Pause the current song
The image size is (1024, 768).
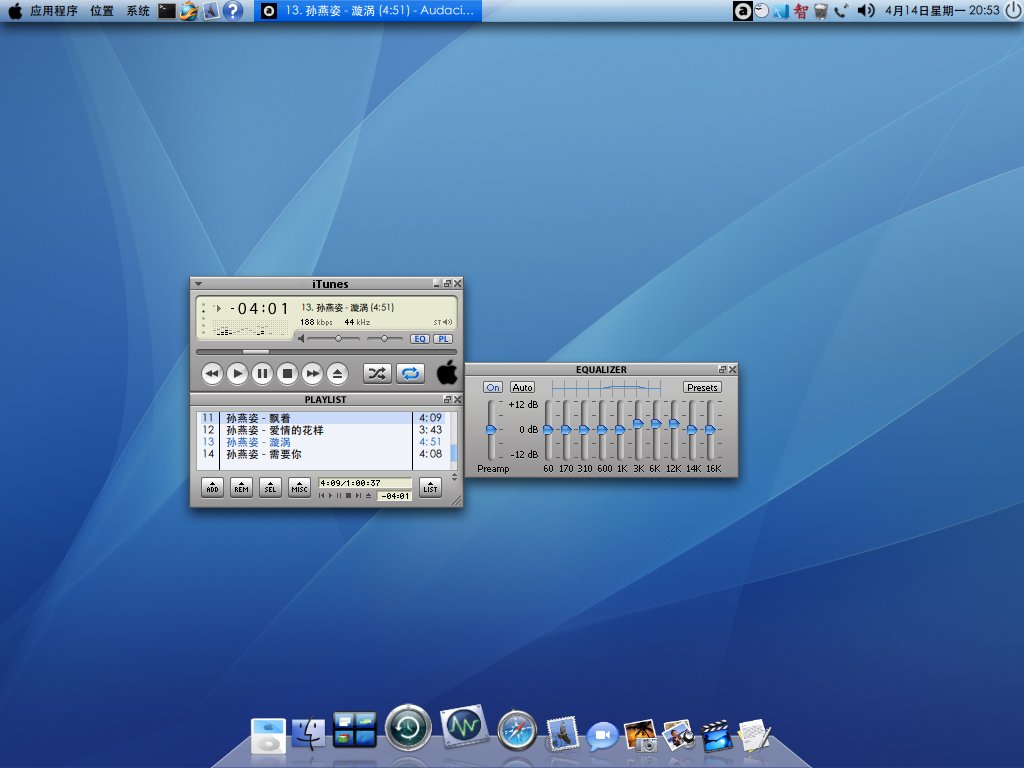262,374
